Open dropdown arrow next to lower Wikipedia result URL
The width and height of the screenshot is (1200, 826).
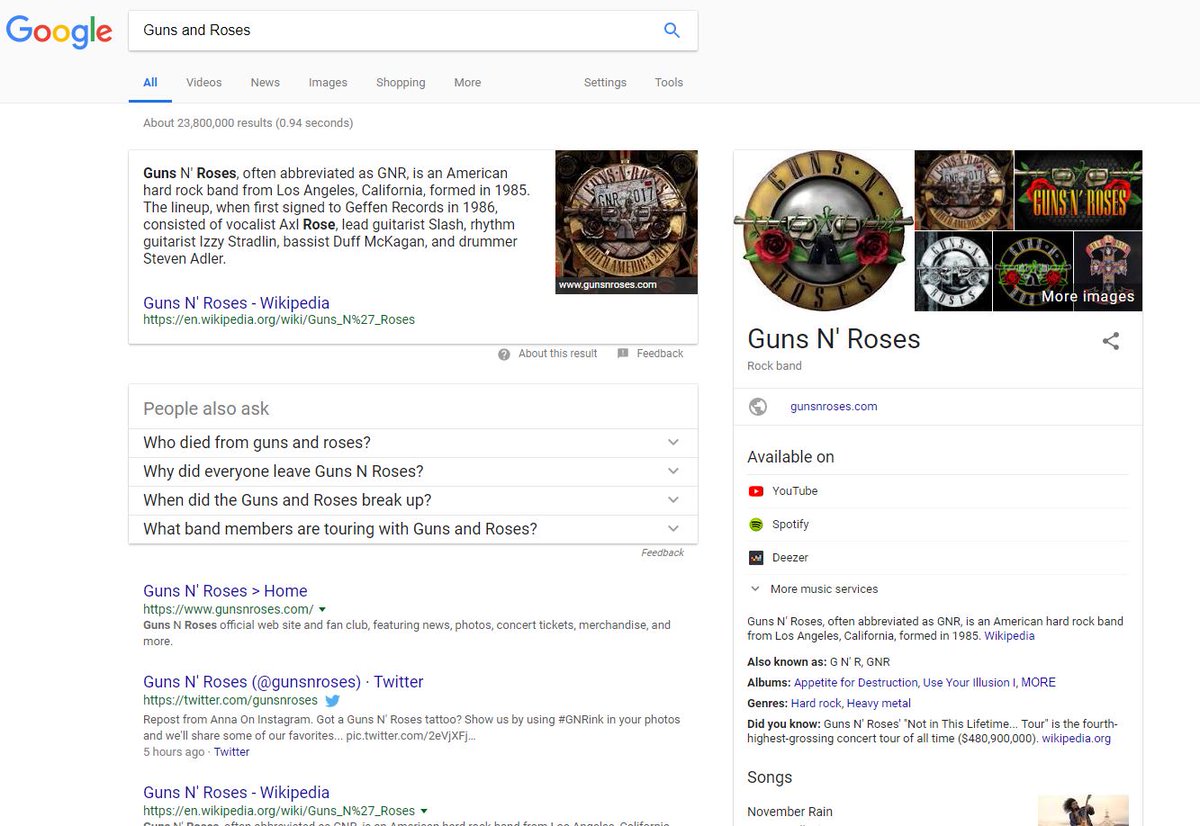424,811
